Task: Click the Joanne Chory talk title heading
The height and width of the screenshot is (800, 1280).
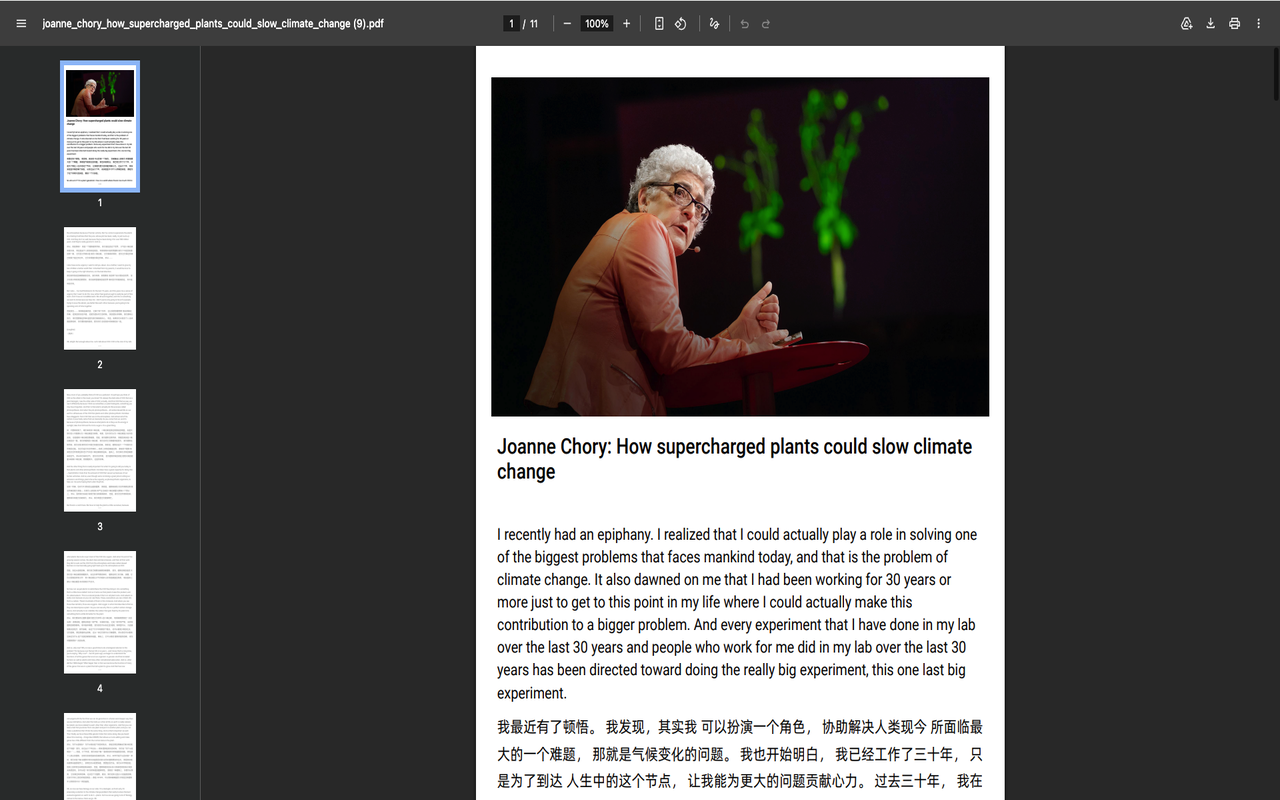Action: point(734,459)
